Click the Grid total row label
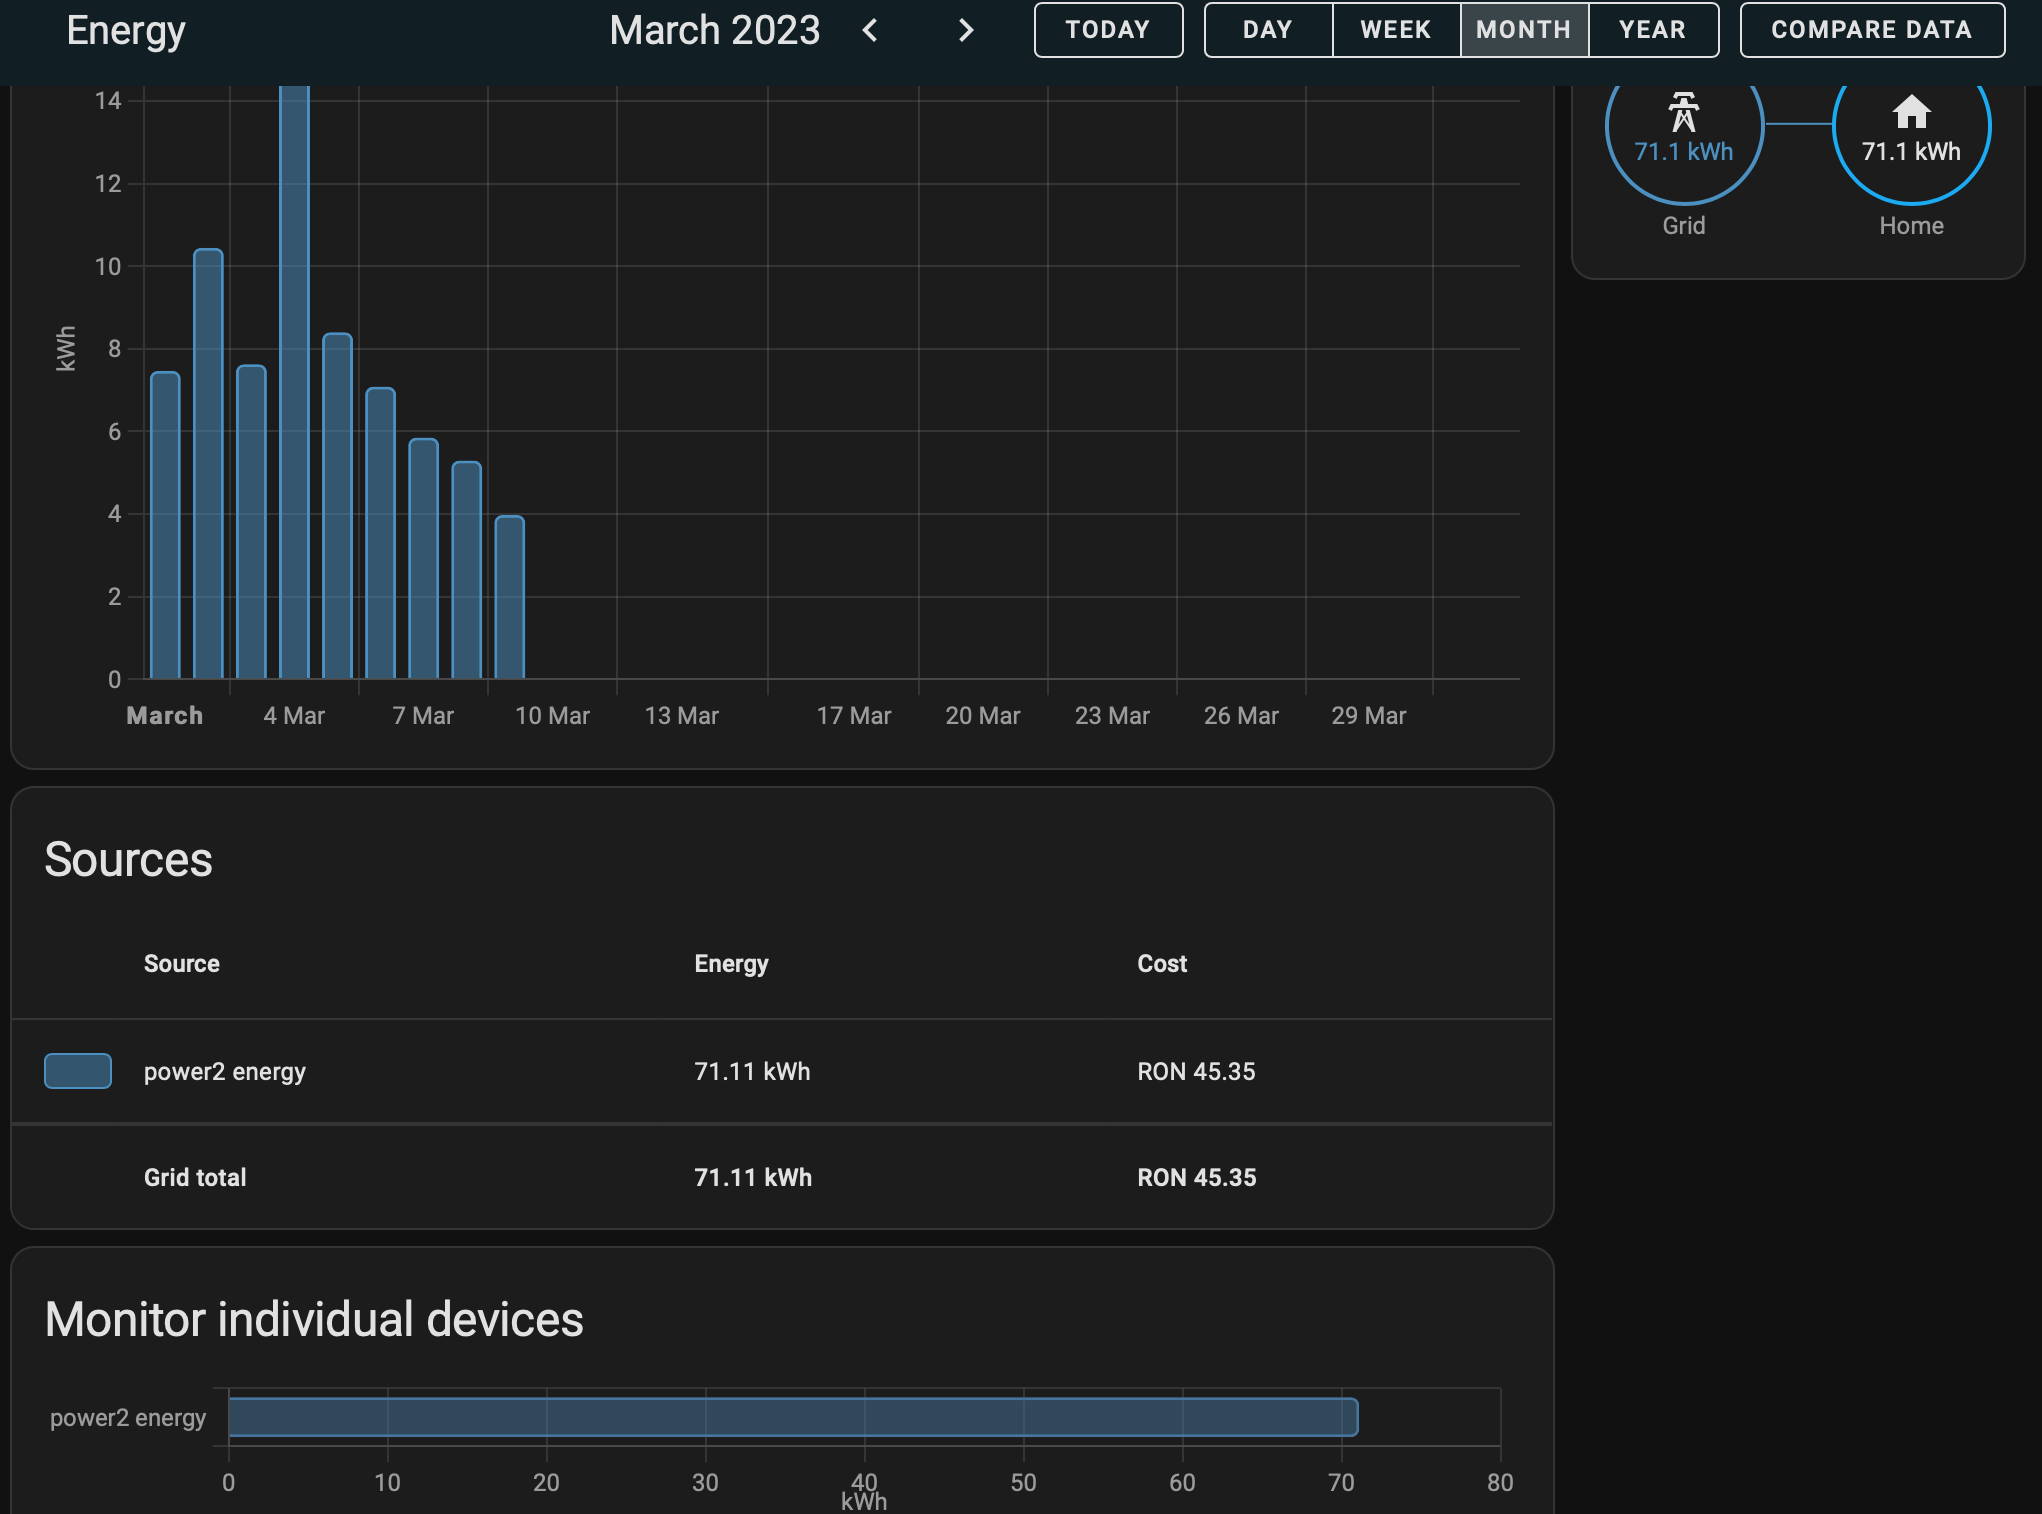Screen dimensions: 2042x1514 click(195, 1177)
